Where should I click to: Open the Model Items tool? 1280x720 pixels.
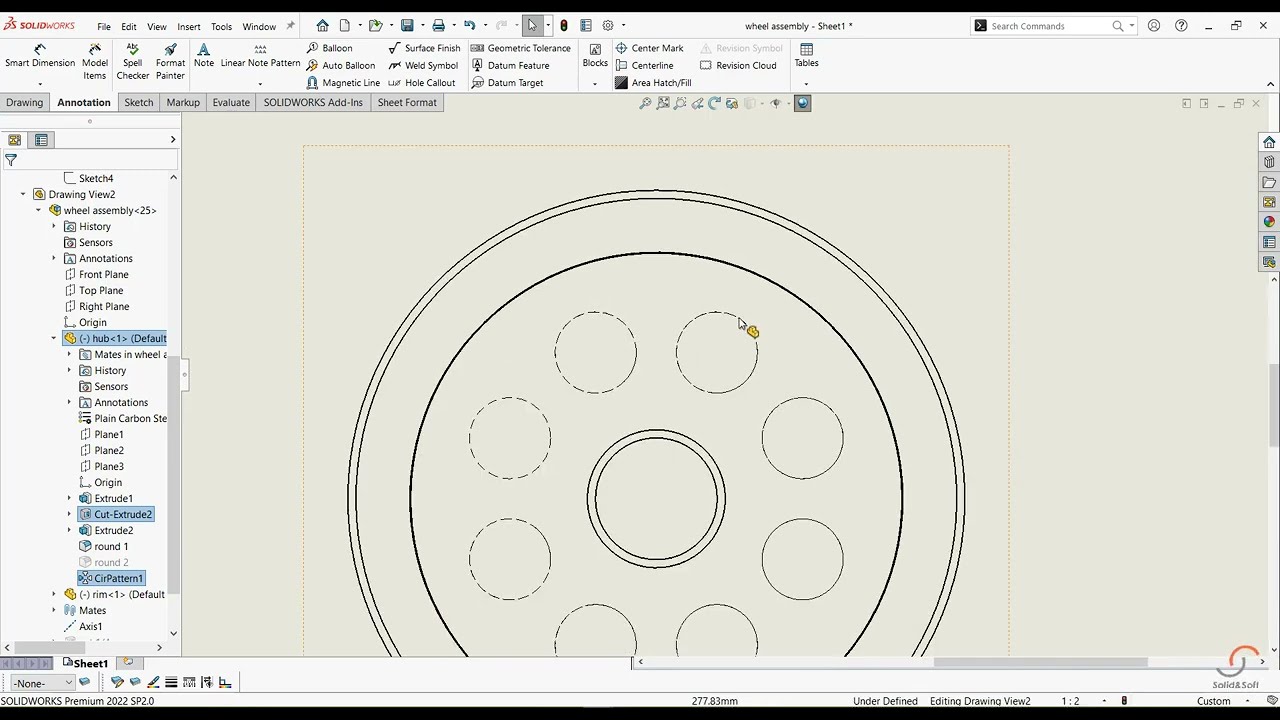94,62
